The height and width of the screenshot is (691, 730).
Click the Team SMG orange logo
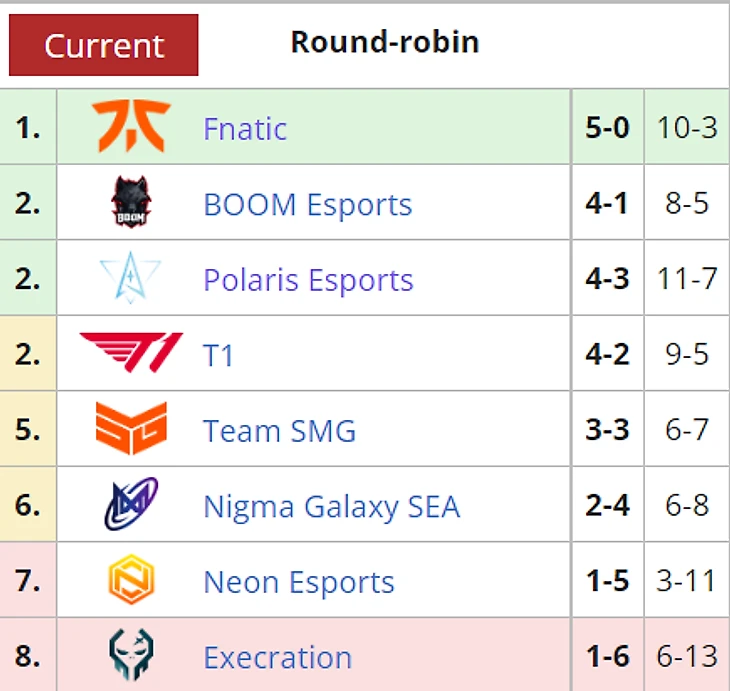click(131, 428)
